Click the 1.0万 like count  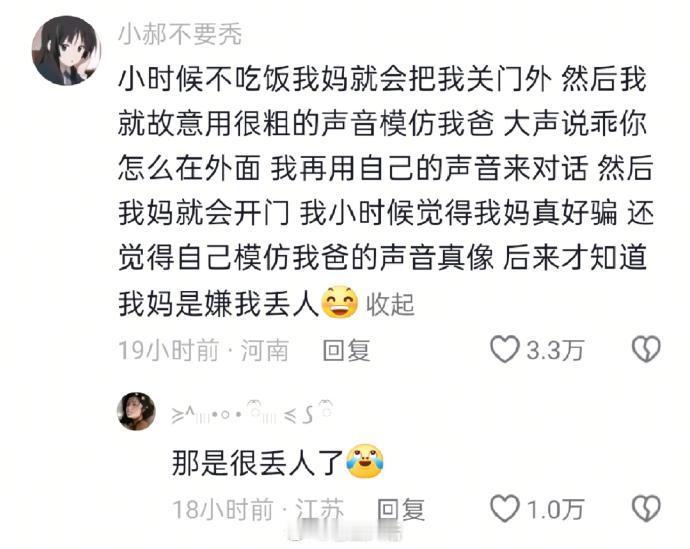pos(555,510)
